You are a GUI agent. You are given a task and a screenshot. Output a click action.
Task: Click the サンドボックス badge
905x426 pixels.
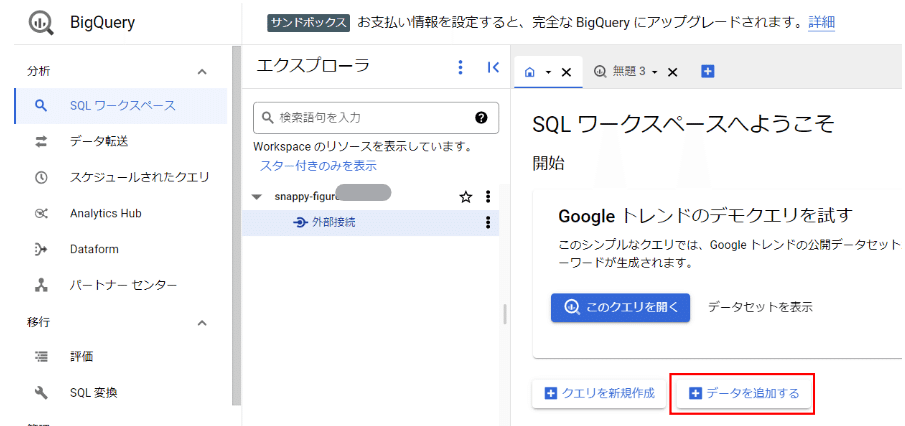click(309, 23)
